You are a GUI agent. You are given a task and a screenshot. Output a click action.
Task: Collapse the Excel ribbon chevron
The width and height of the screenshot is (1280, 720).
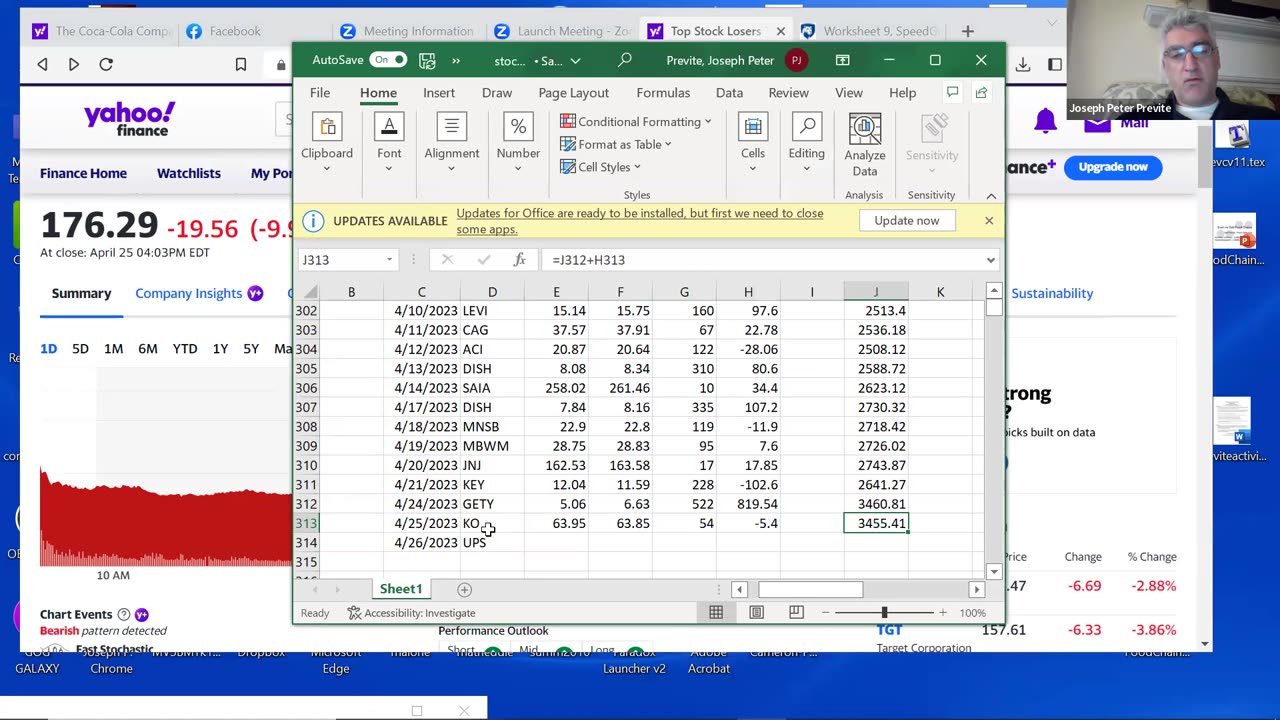point(991,196)
